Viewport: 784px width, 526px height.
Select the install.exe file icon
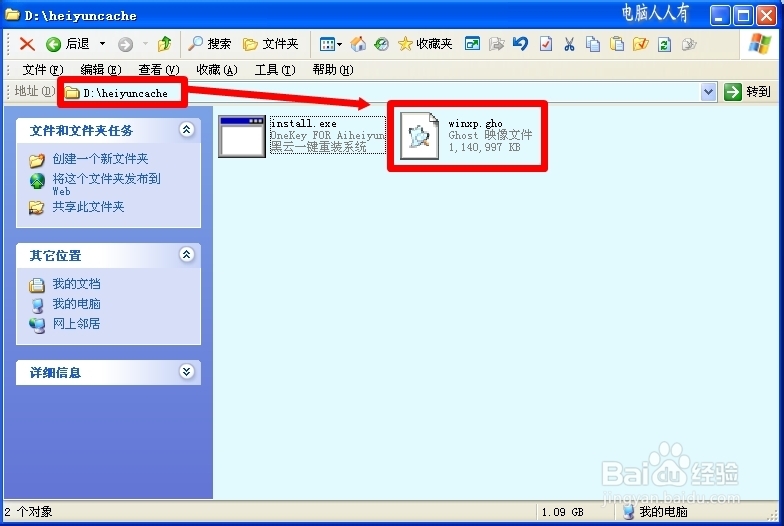point(242,136)
